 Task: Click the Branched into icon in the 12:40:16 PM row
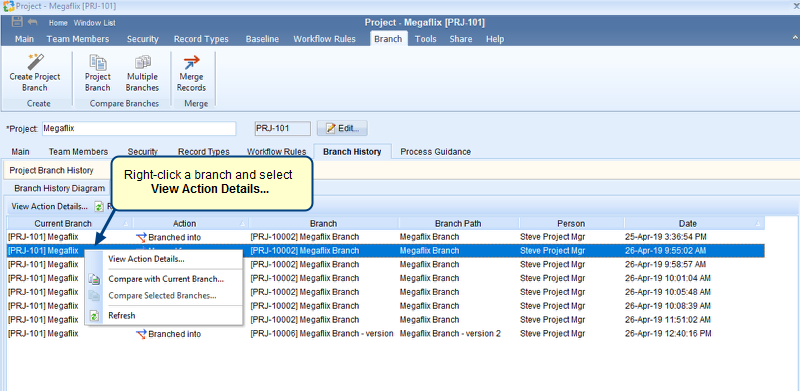click(x=141, y=334)
